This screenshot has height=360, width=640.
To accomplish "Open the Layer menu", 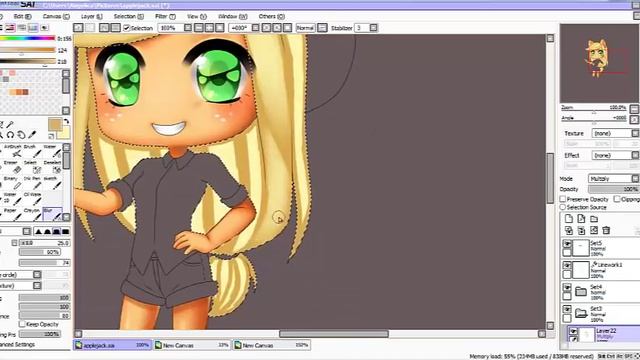I will (91, 16).
